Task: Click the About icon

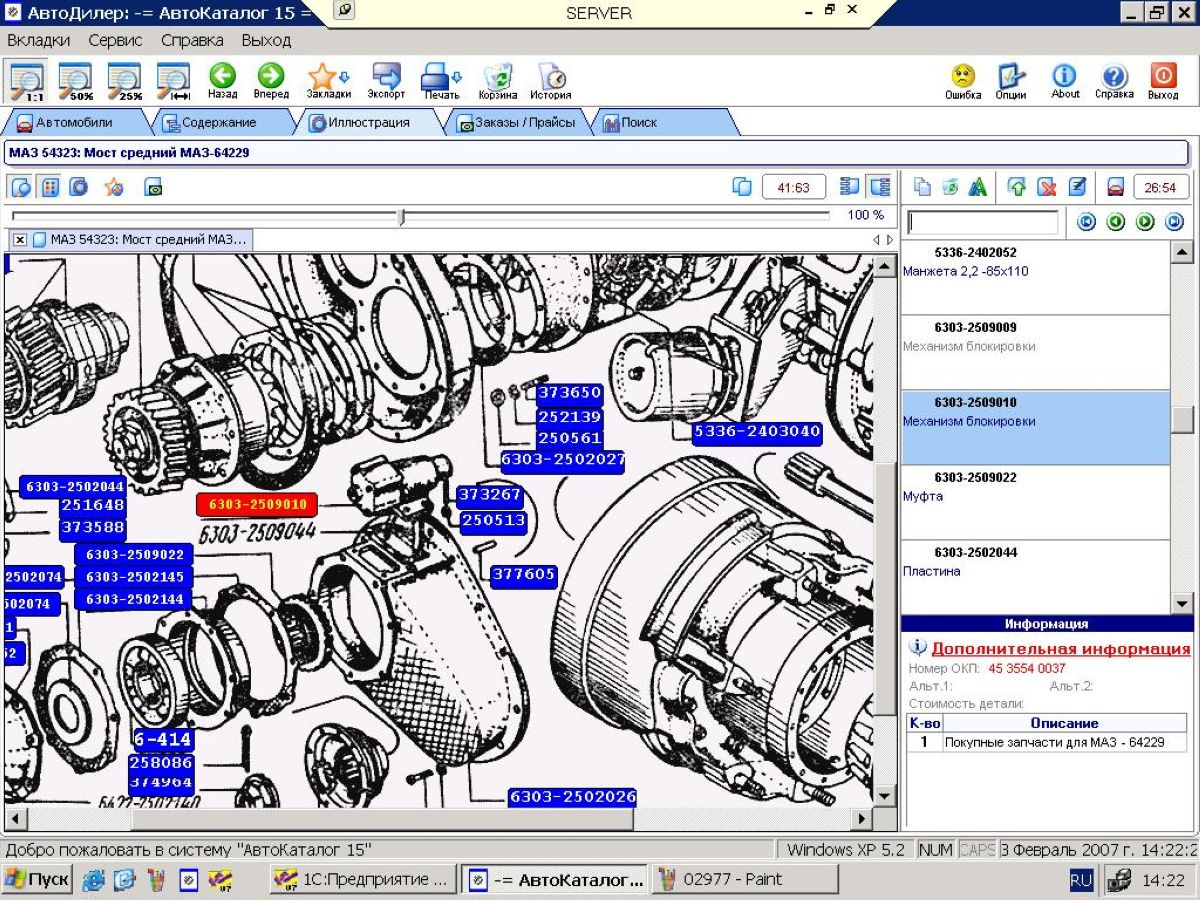Action: pos(1065,80)
